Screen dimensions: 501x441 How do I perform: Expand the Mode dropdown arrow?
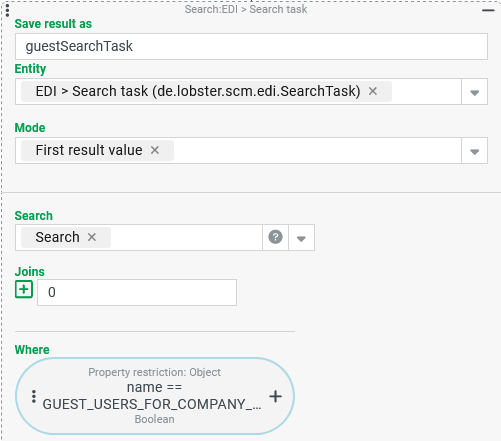[474, 150]
